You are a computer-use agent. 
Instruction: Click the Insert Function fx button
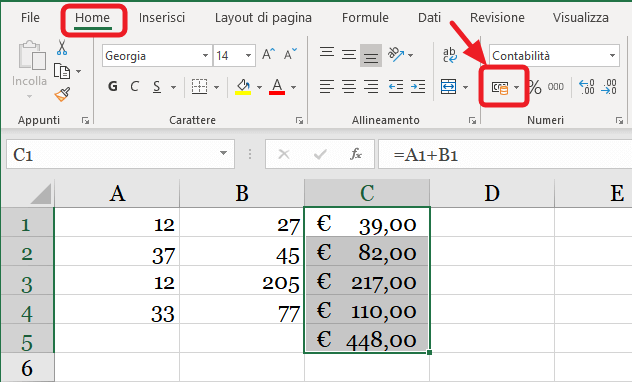[x=356, y=154]
